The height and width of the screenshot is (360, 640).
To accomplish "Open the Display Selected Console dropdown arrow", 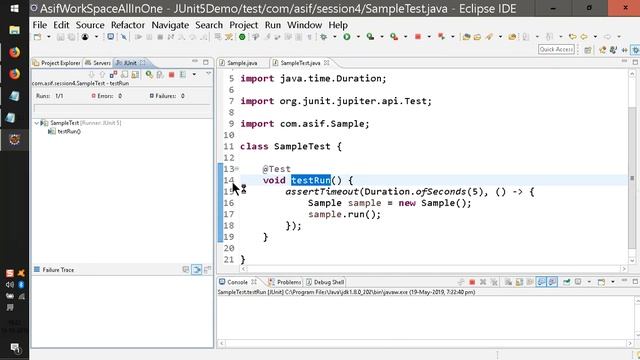I will (x=589, y=282).
